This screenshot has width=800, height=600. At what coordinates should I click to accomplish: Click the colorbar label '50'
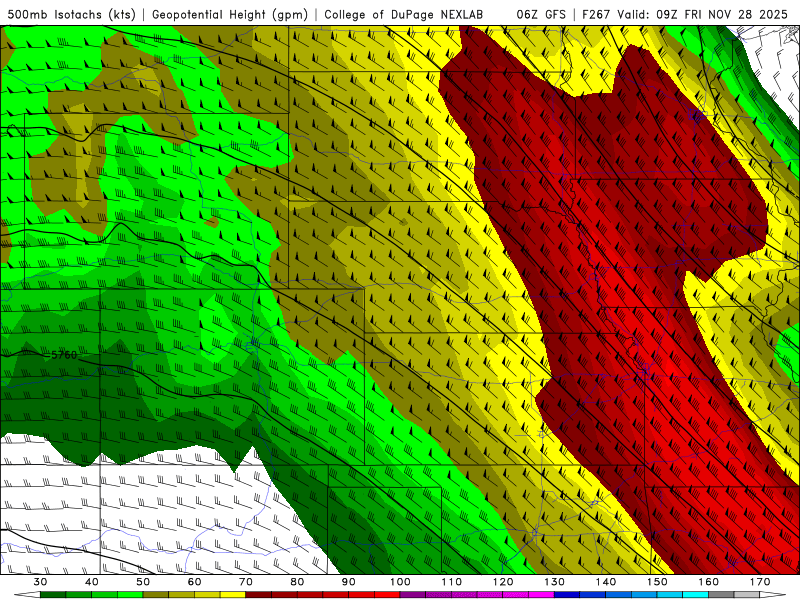(143, 582)
